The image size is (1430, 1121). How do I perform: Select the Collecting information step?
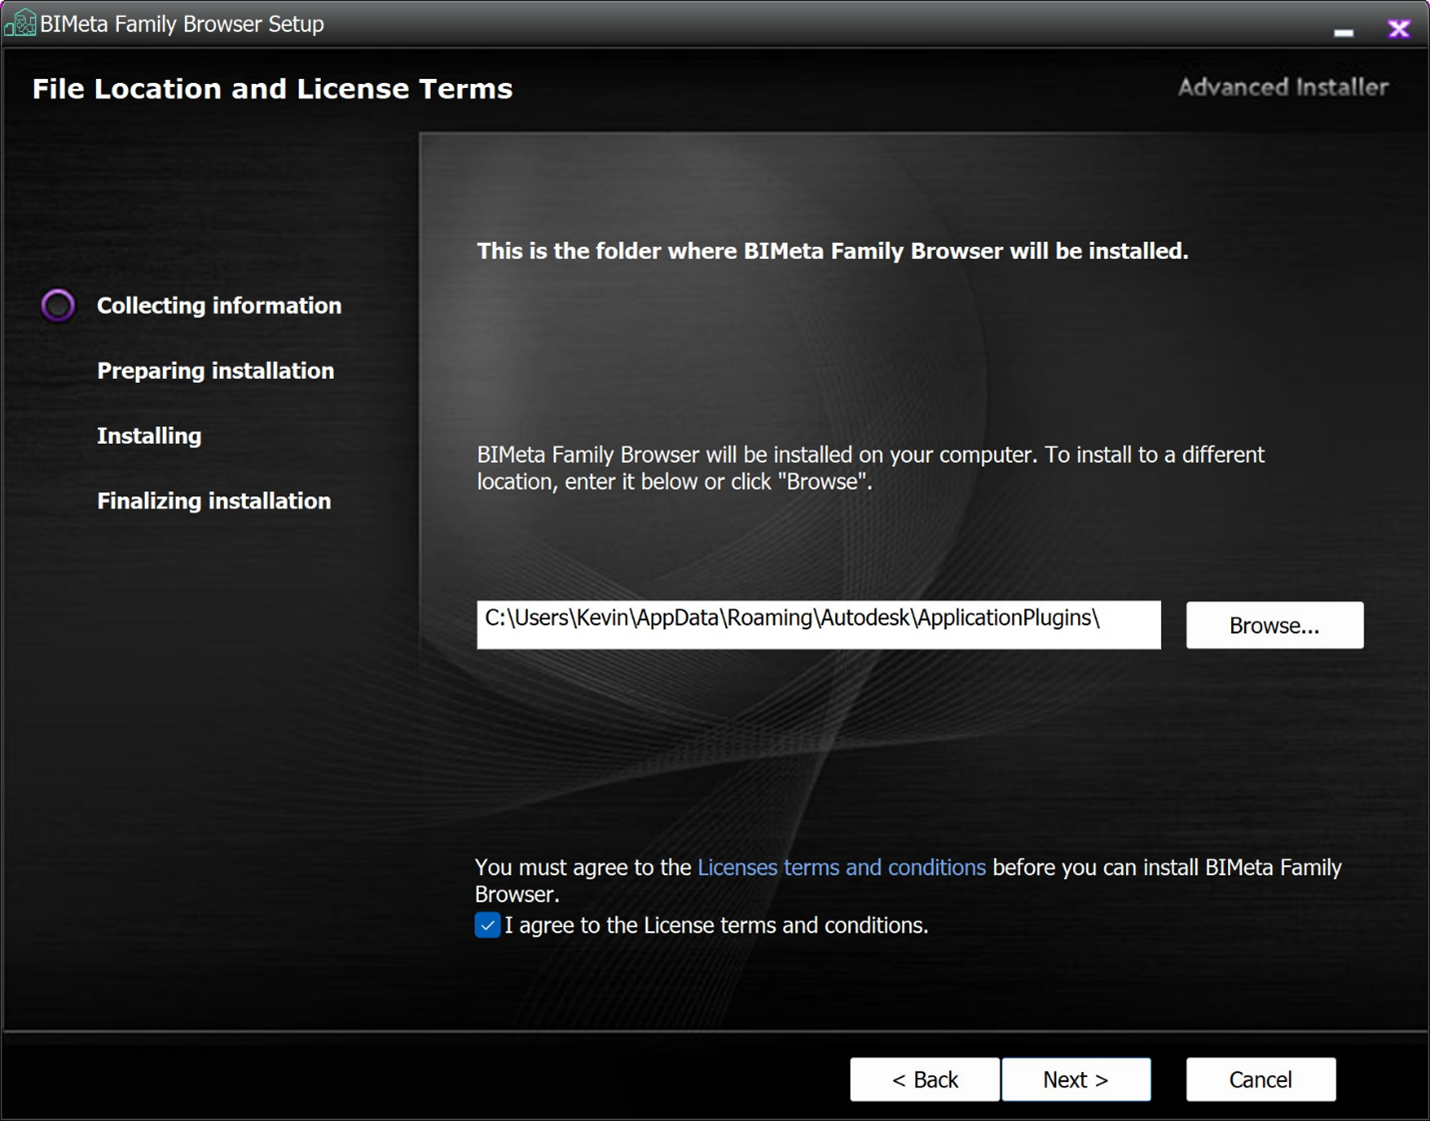pyautogui.click(x=219, y=306)
